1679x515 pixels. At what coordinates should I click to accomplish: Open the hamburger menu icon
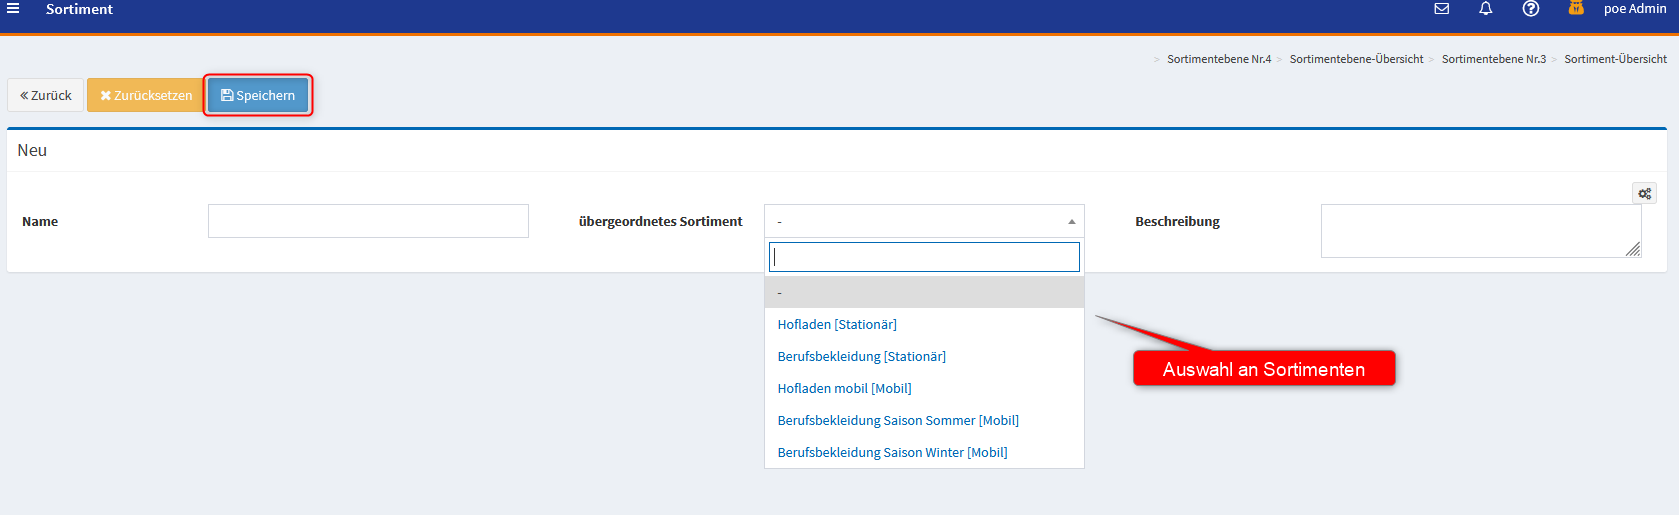click(13, 8)
